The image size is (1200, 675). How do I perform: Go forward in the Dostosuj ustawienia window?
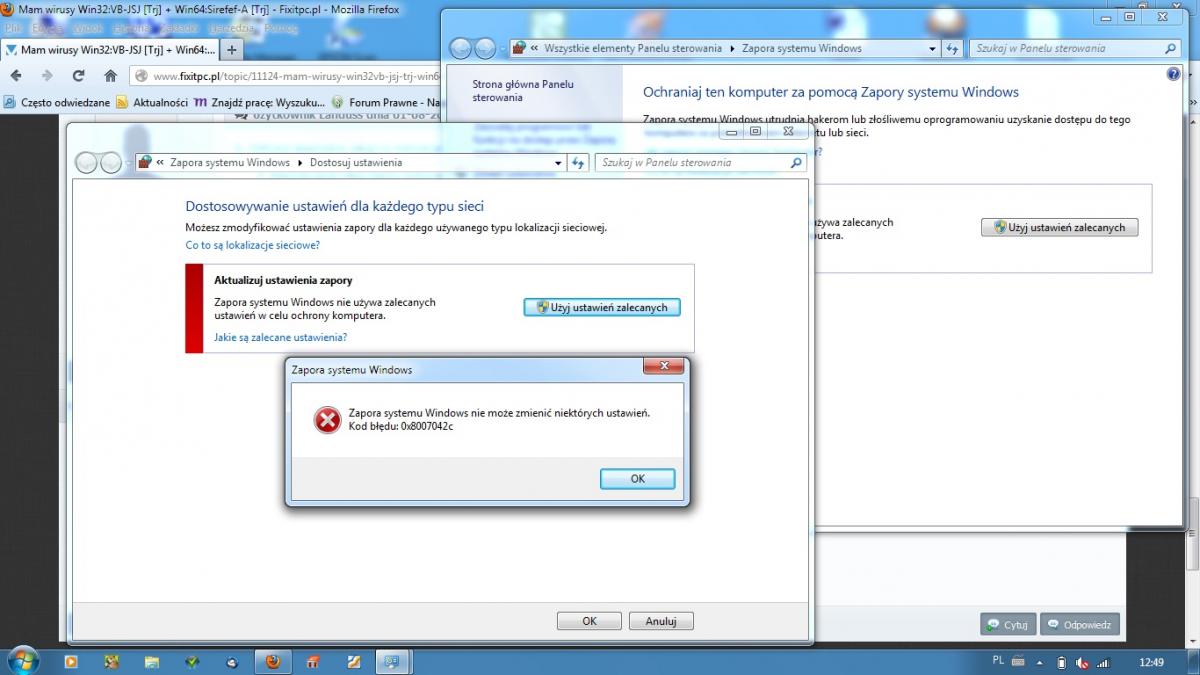111,163
